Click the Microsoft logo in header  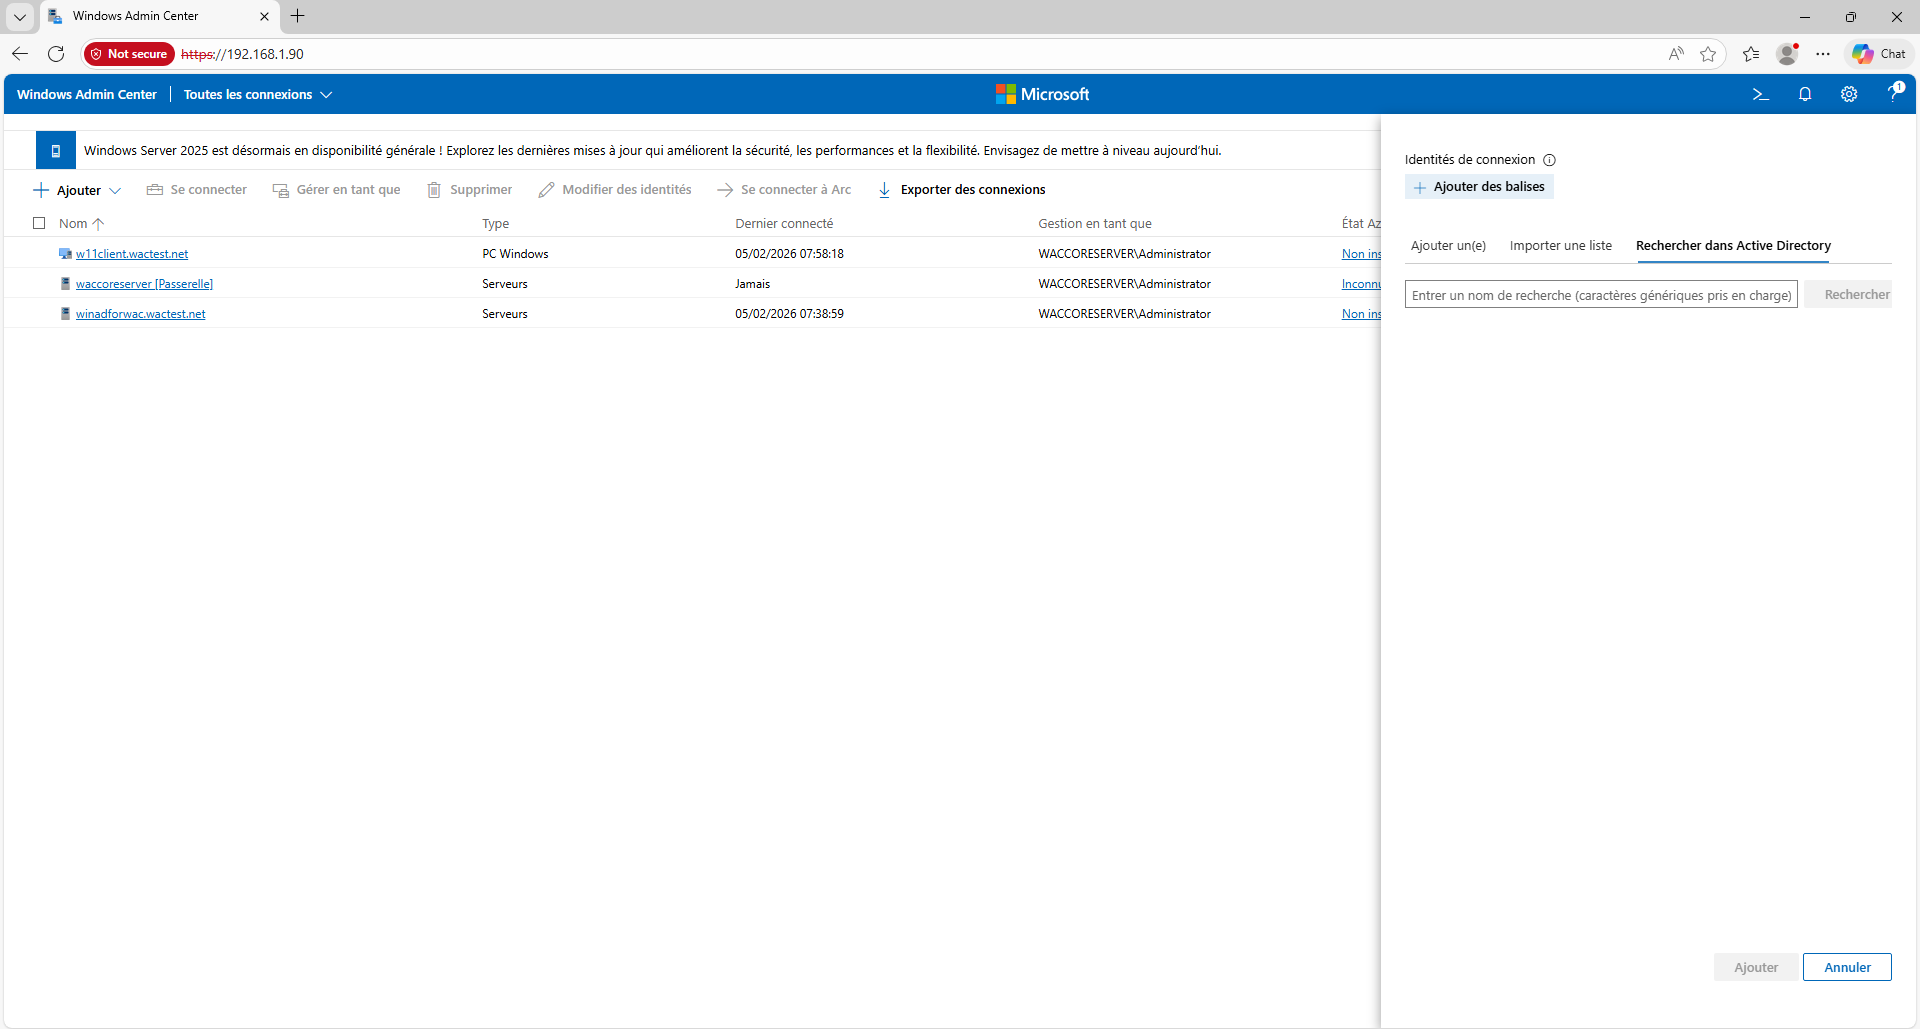point(1042,94)
